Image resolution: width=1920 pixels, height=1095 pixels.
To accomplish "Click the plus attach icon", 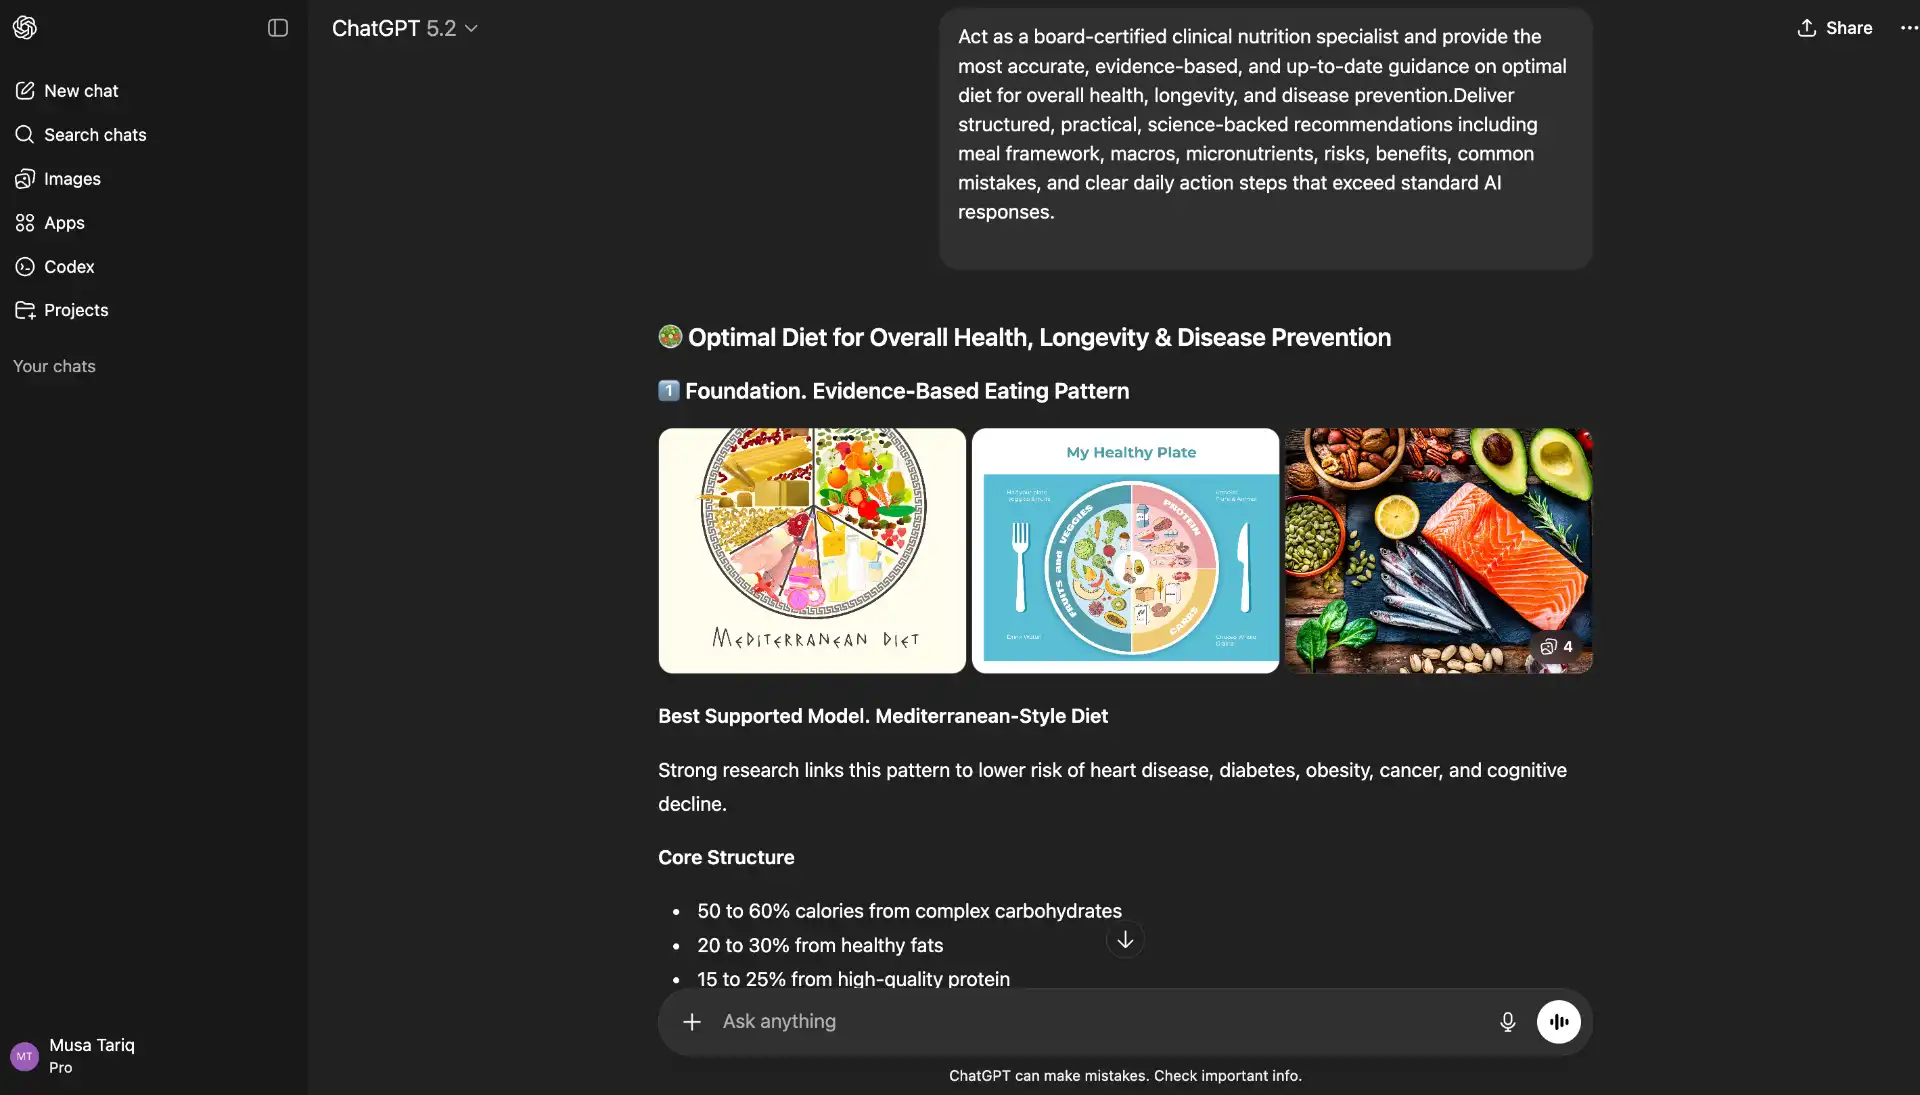I will pyautogui.click(x=692, y=1021).
